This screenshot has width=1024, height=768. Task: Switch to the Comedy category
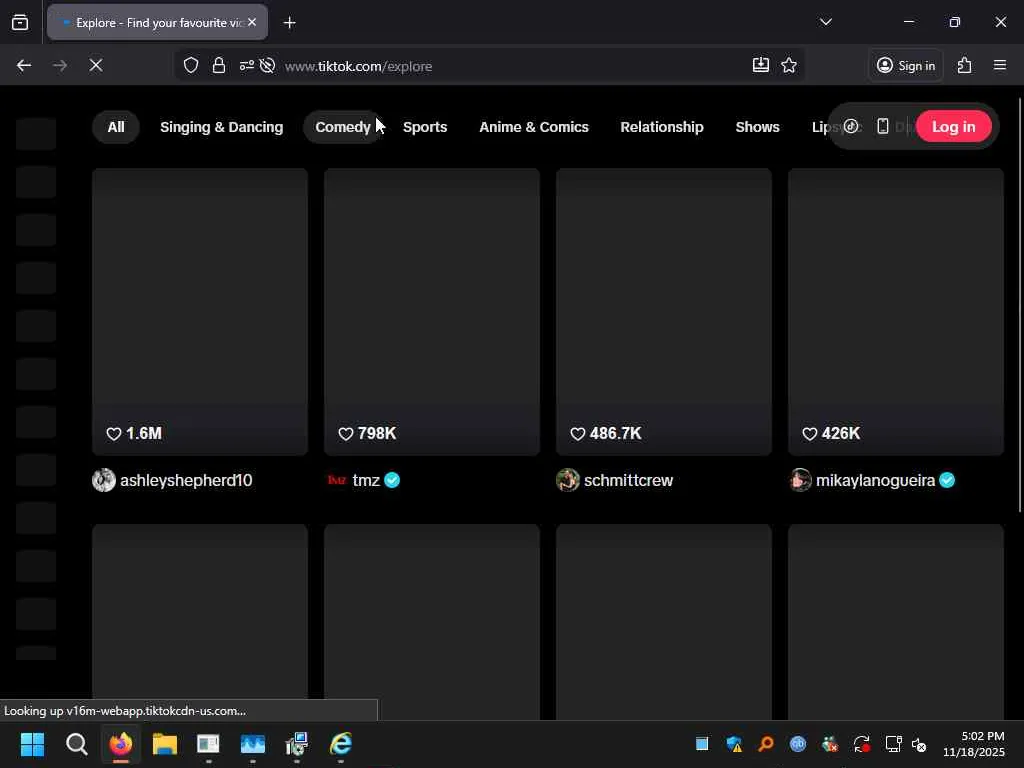pos(343,127)
